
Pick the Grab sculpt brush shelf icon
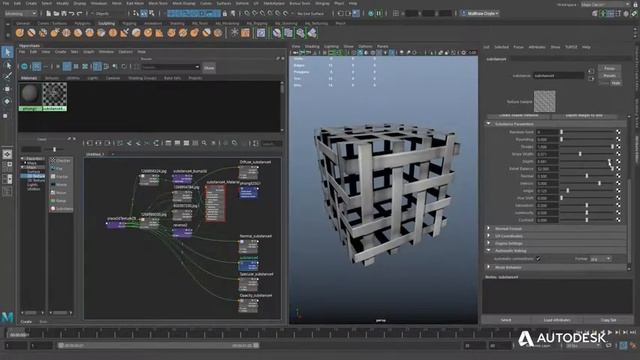(x=55, y=33)
